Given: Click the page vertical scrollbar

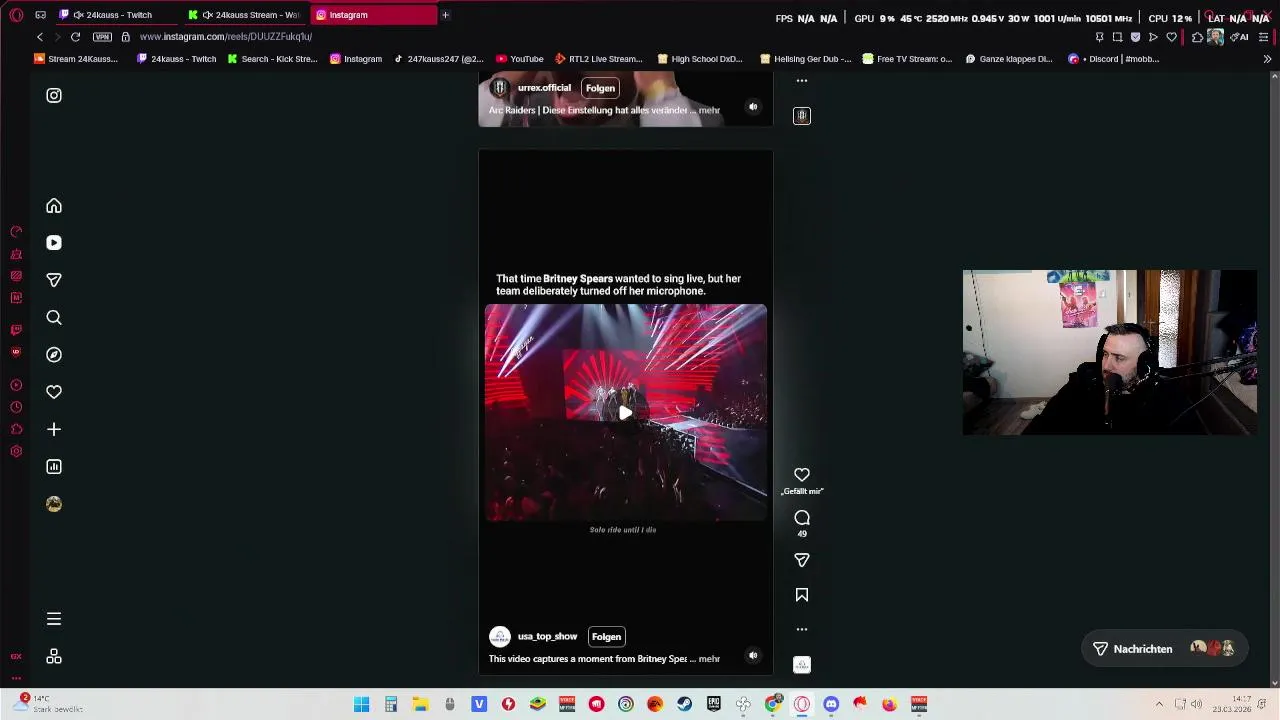Looking at the screenshot, I should click(1274, 380).
